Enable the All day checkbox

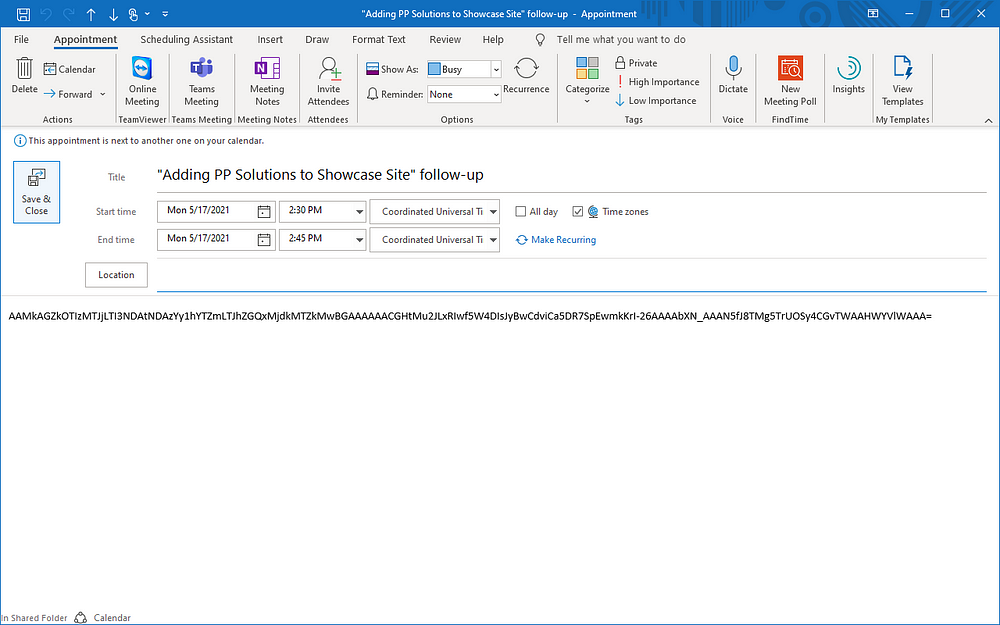pos(521,212)
